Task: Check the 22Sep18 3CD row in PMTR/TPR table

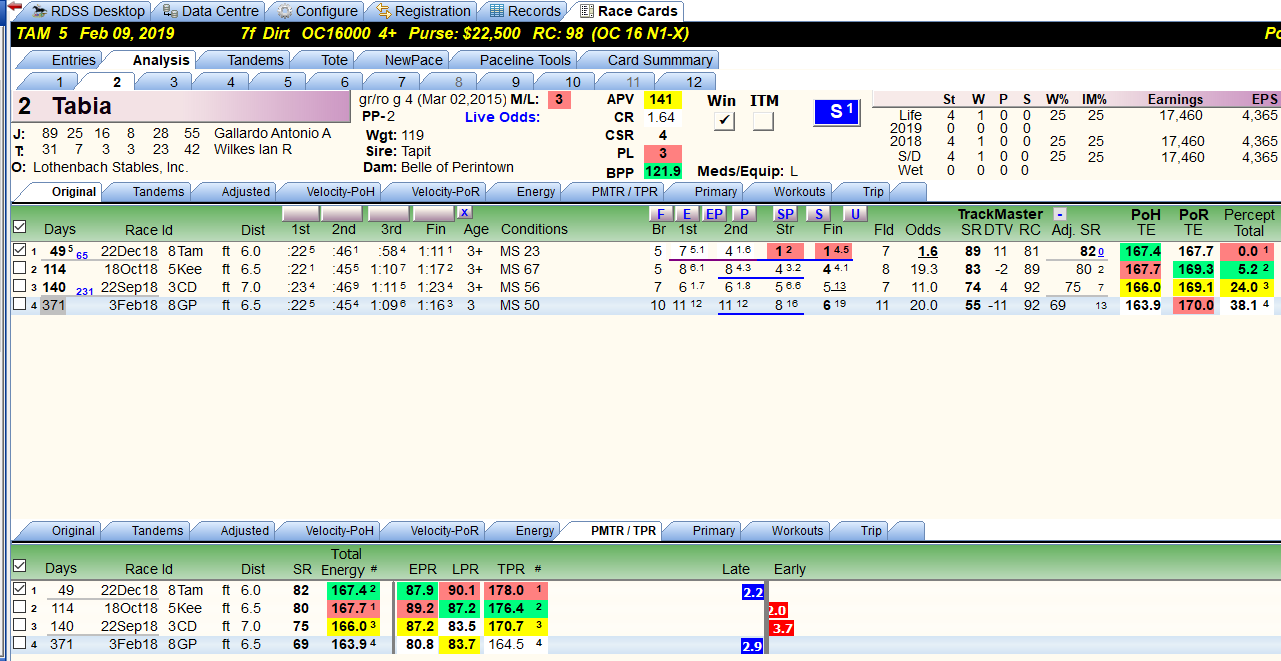Action: pyautogui.click(x=20, y=626)
